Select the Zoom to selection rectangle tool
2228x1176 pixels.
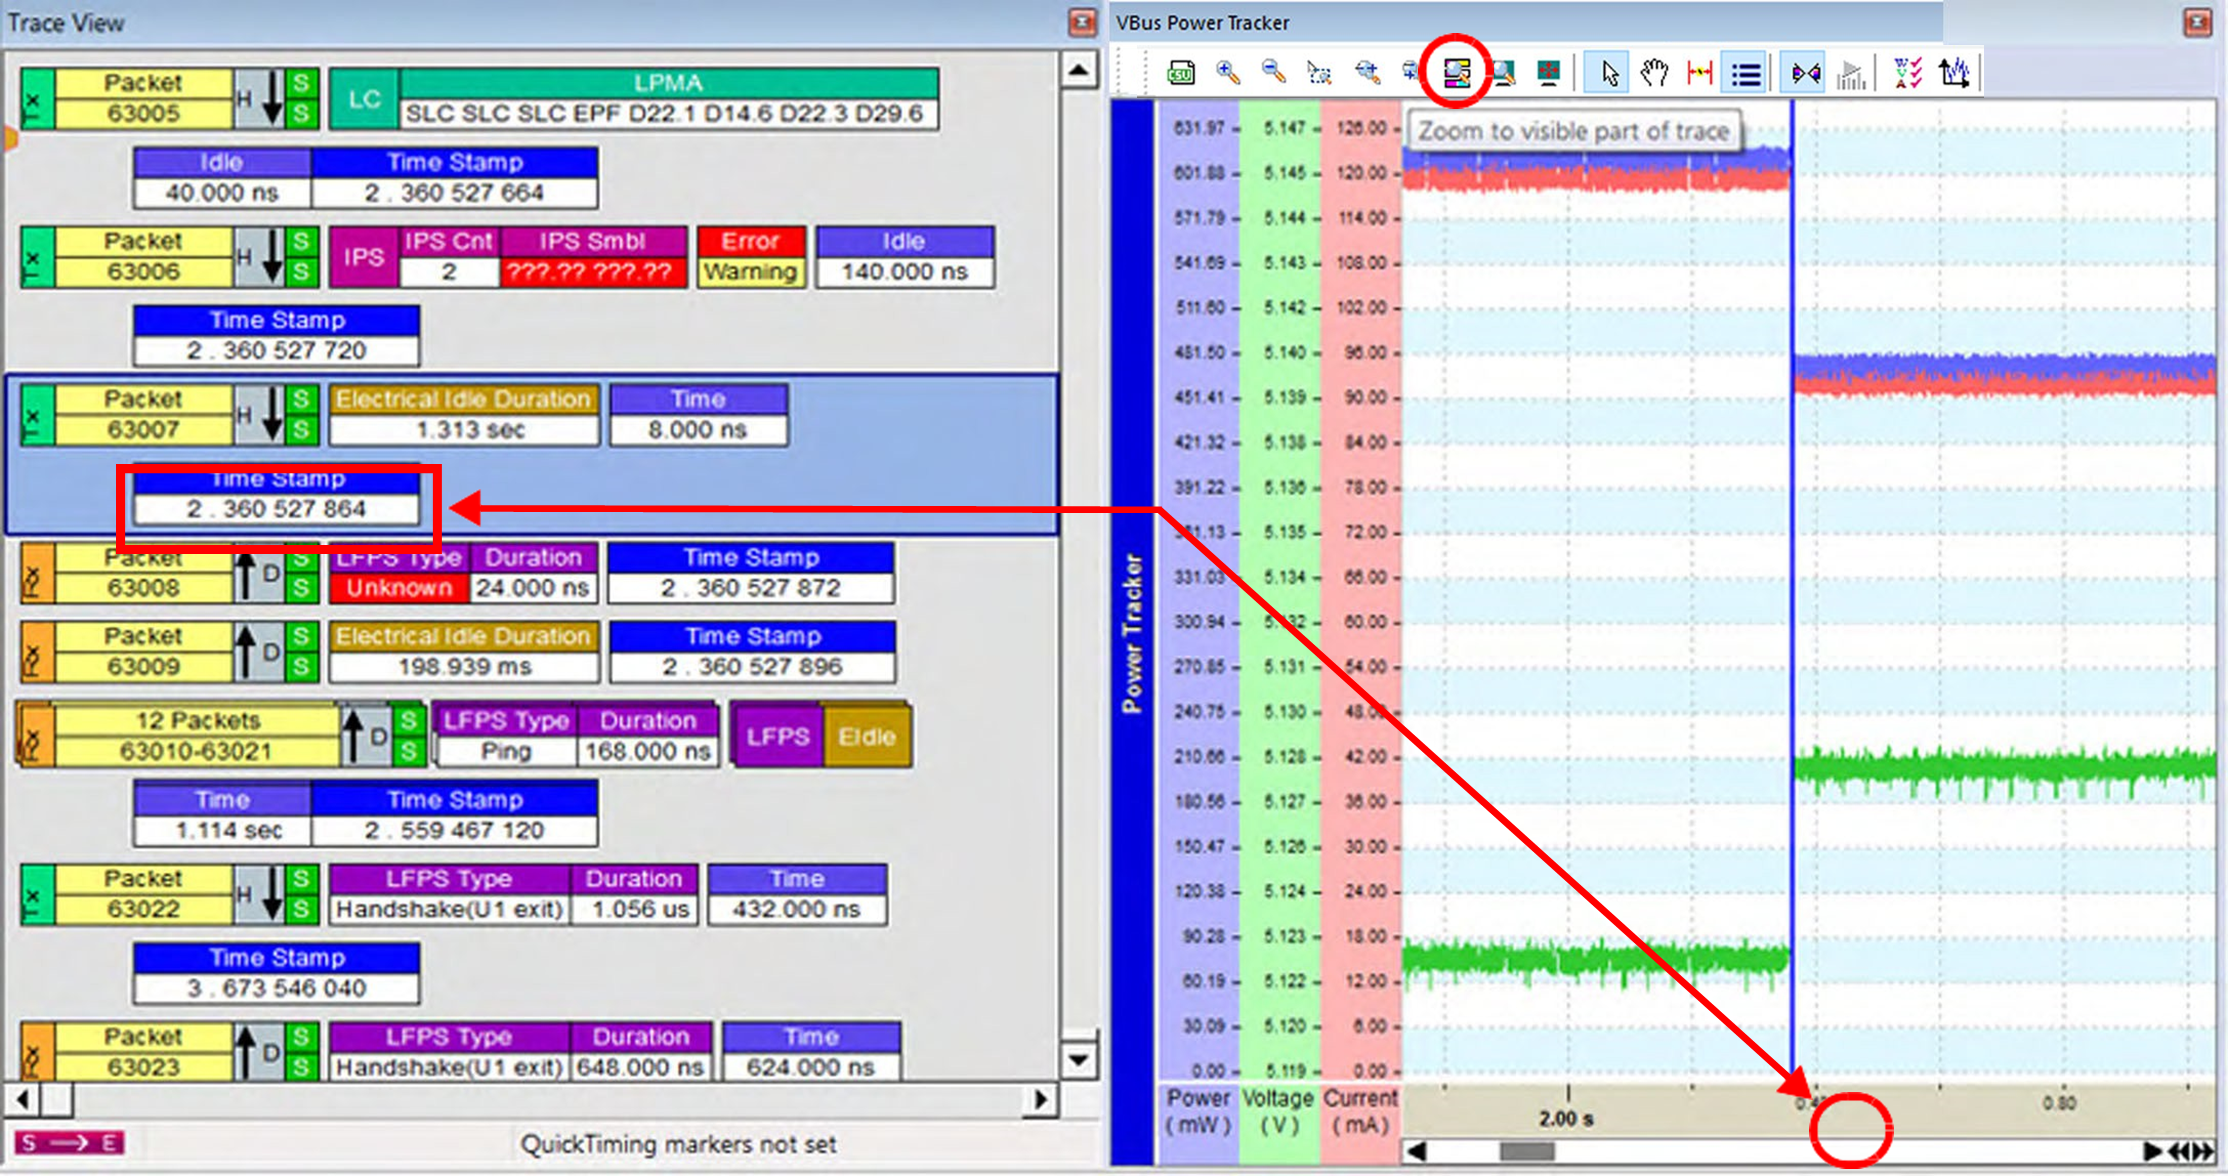[x=1319, y=73]
